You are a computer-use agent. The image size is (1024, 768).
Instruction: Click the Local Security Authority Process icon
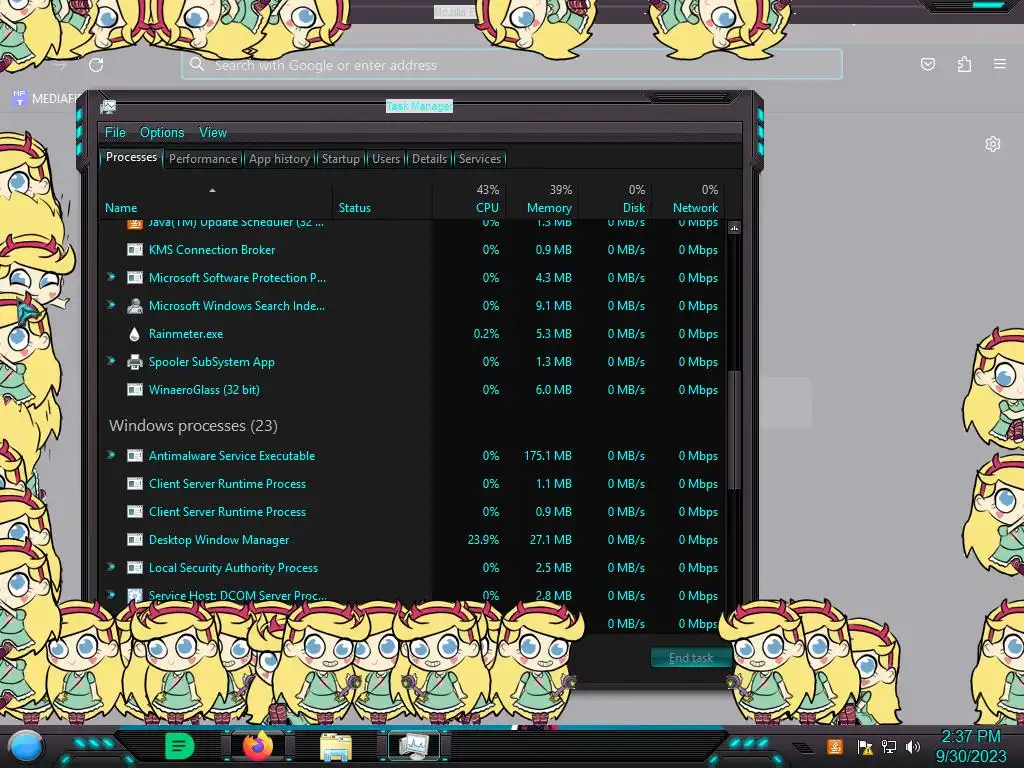pos(135,568)
